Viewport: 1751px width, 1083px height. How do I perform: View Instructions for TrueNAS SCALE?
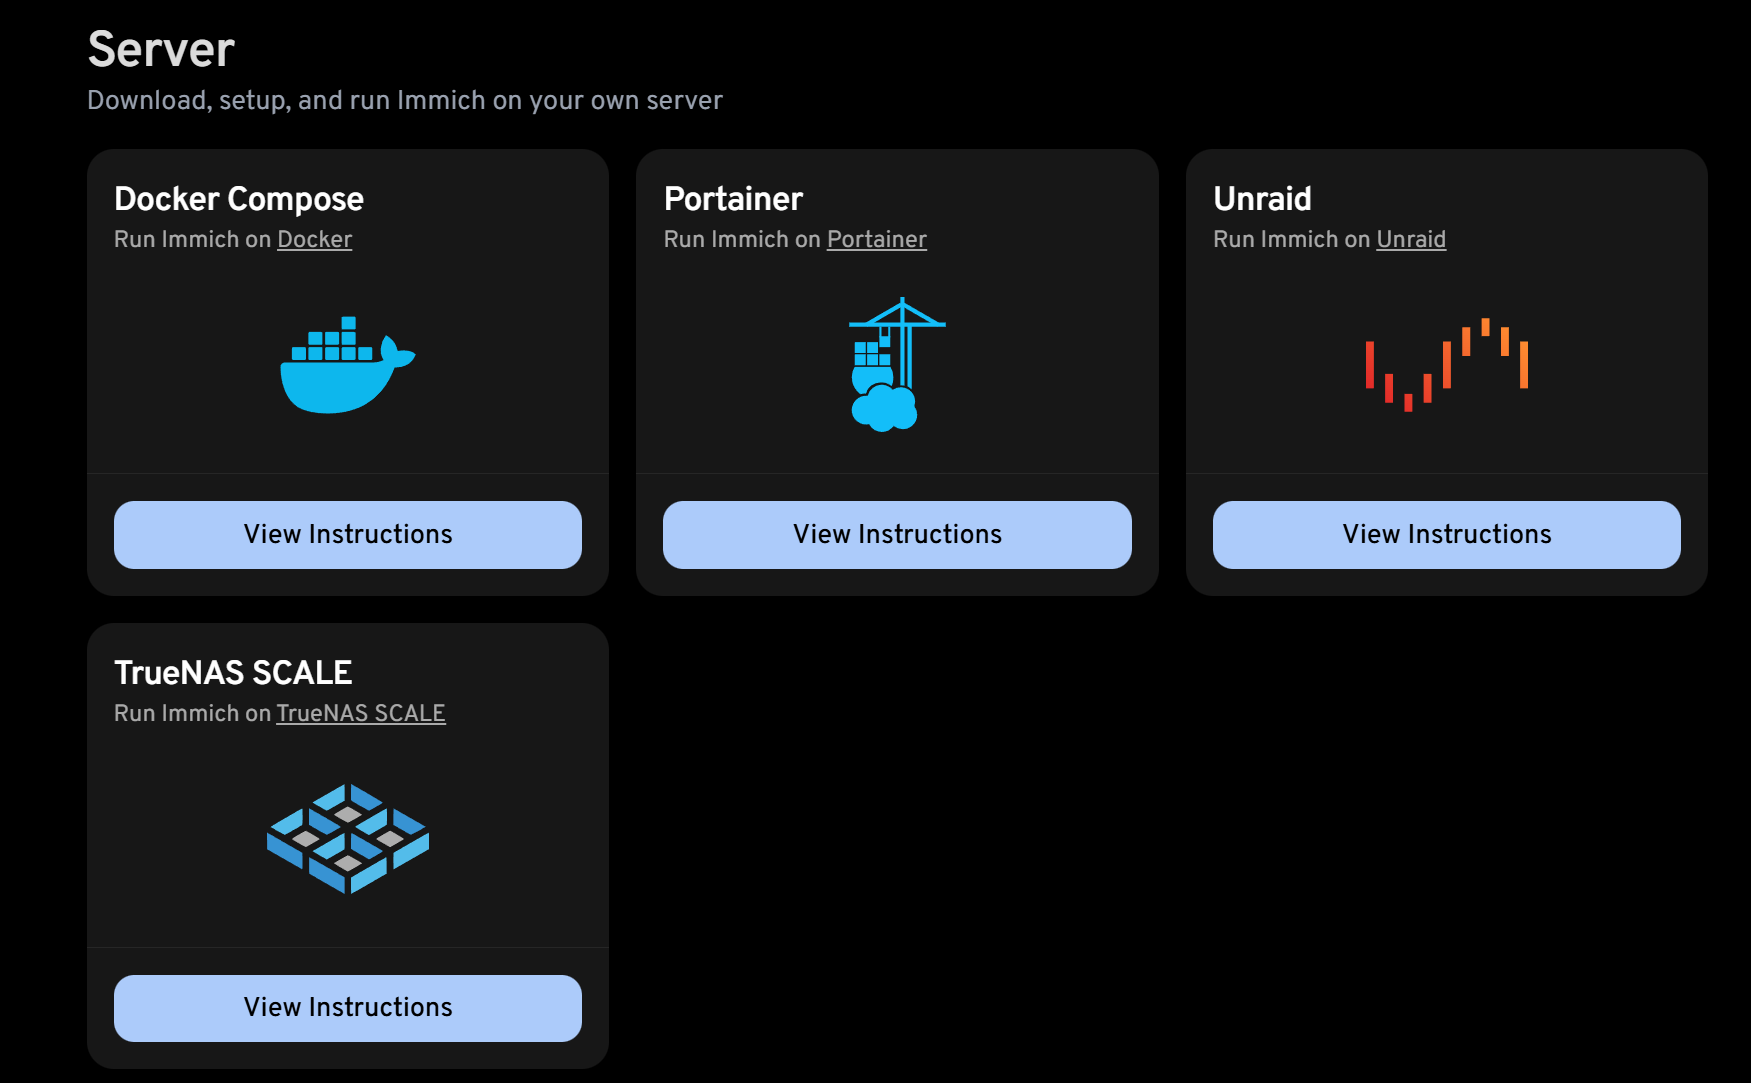347,1007
